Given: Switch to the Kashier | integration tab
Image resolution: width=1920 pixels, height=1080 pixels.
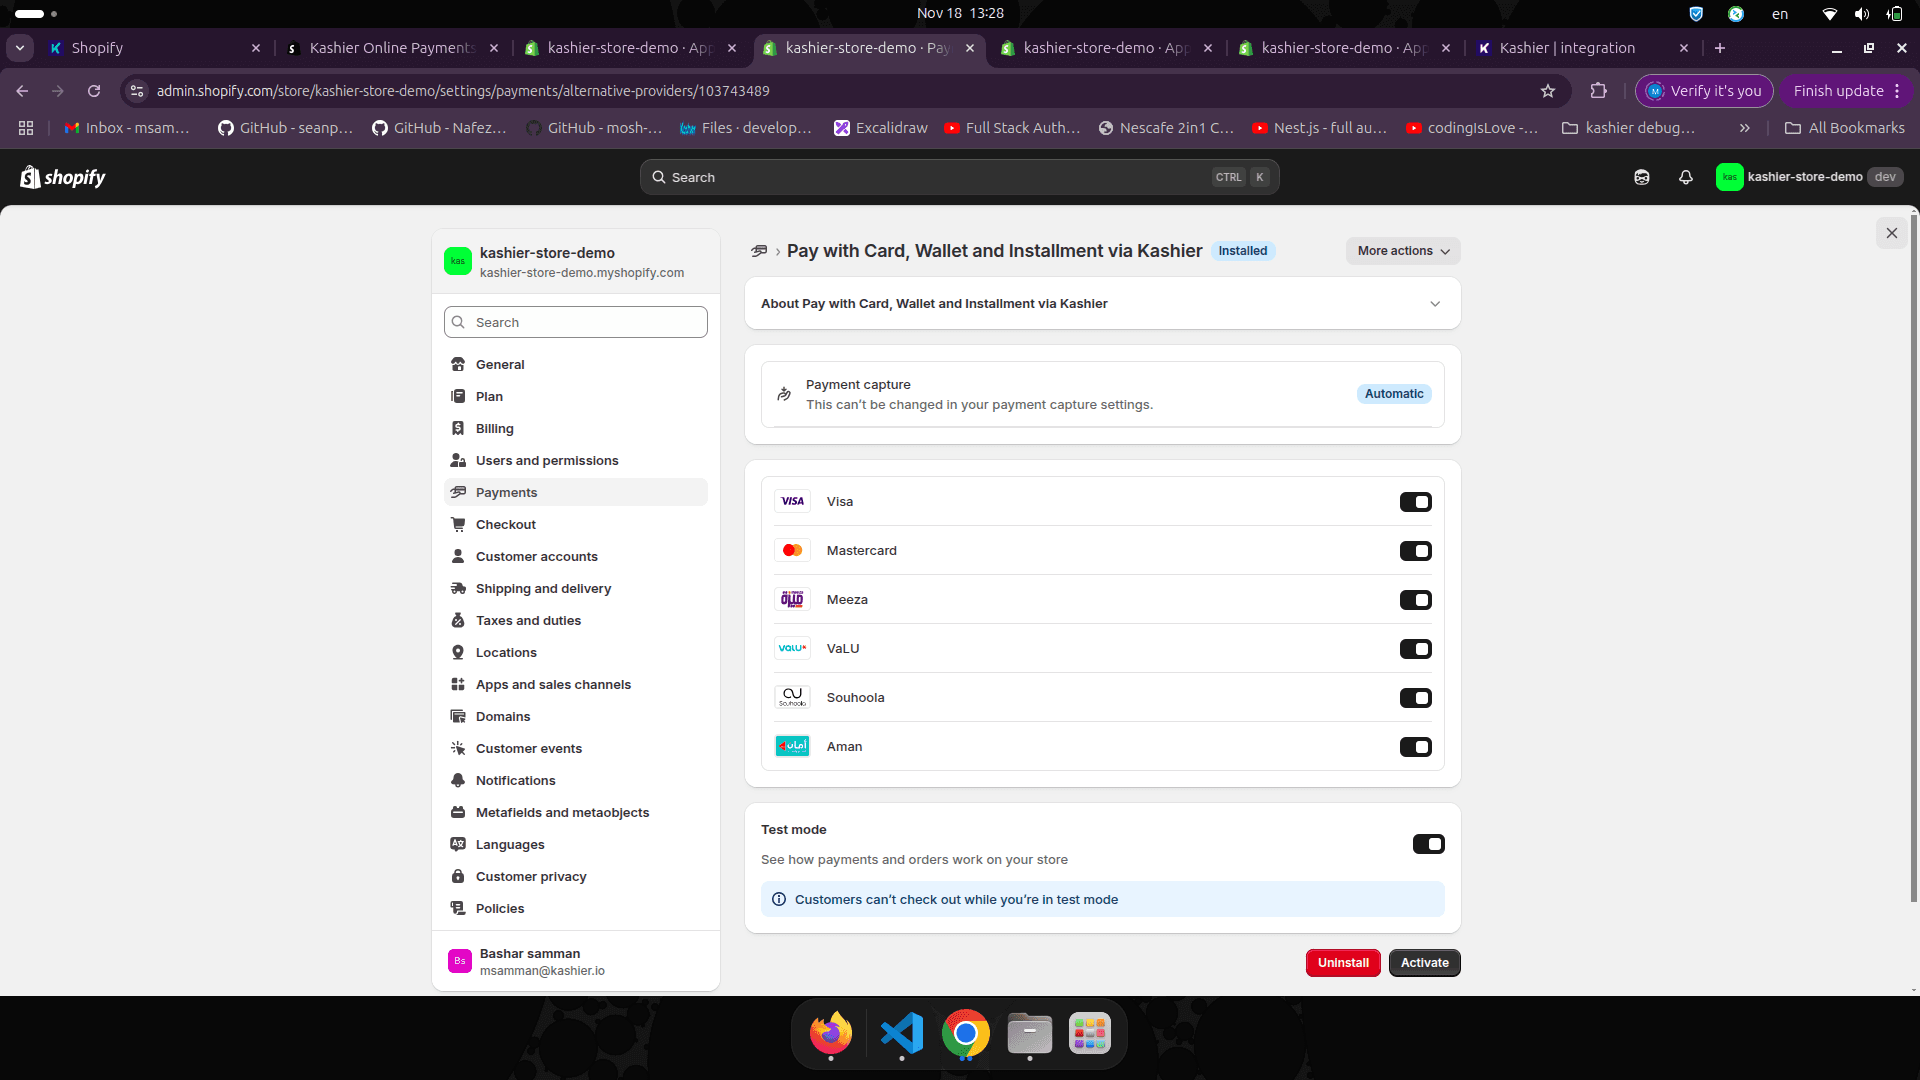Looking at the screenshot, I should (x=1583, y=48).
